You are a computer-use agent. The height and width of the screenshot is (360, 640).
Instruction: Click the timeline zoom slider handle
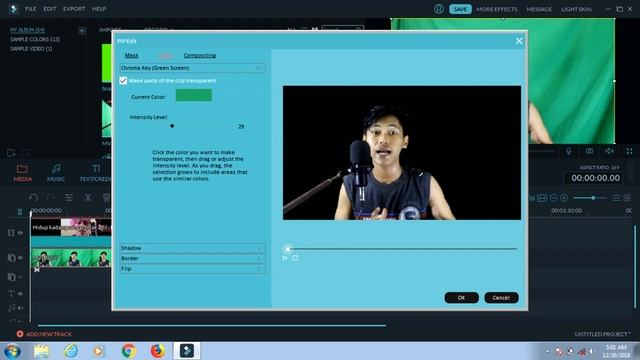[x=593, y=198]
